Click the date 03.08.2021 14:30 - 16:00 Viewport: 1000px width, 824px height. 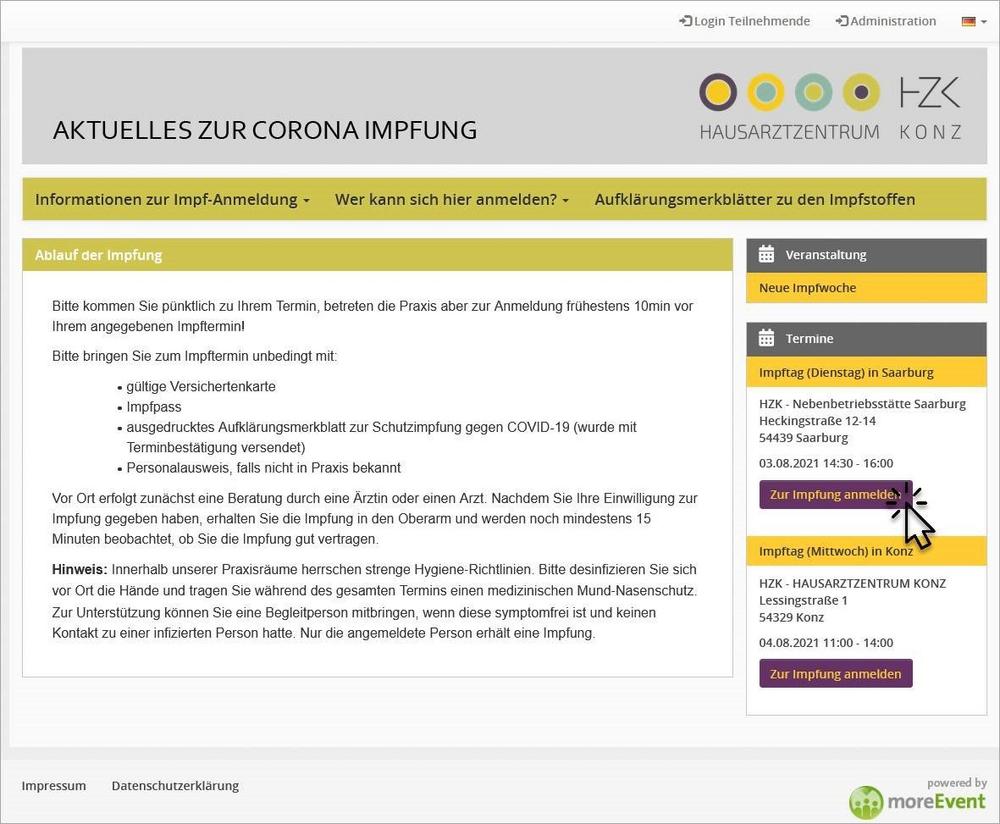click(x=826, y=463)
